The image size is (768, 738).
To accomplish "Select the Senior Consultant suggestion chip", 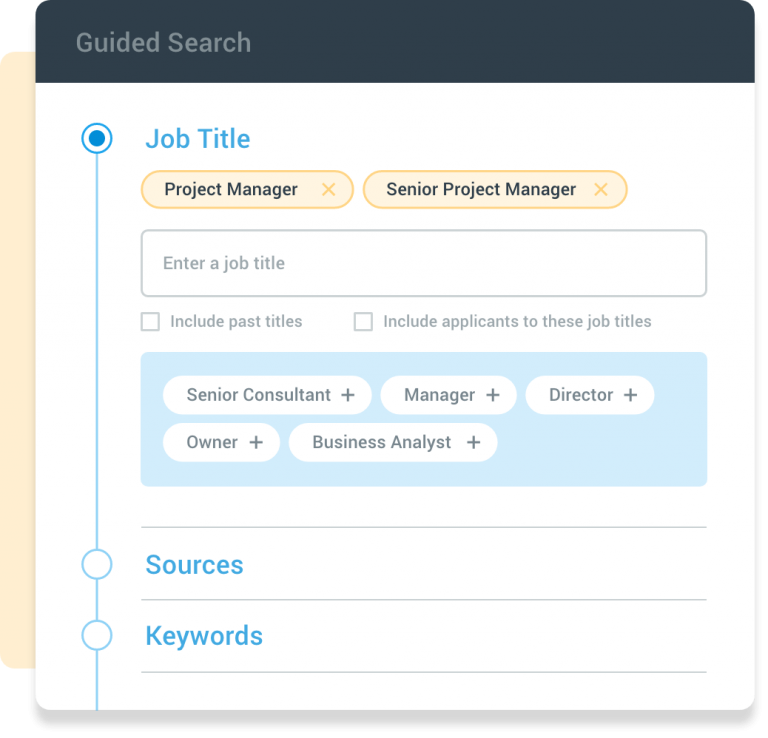I will coord(258,395).
